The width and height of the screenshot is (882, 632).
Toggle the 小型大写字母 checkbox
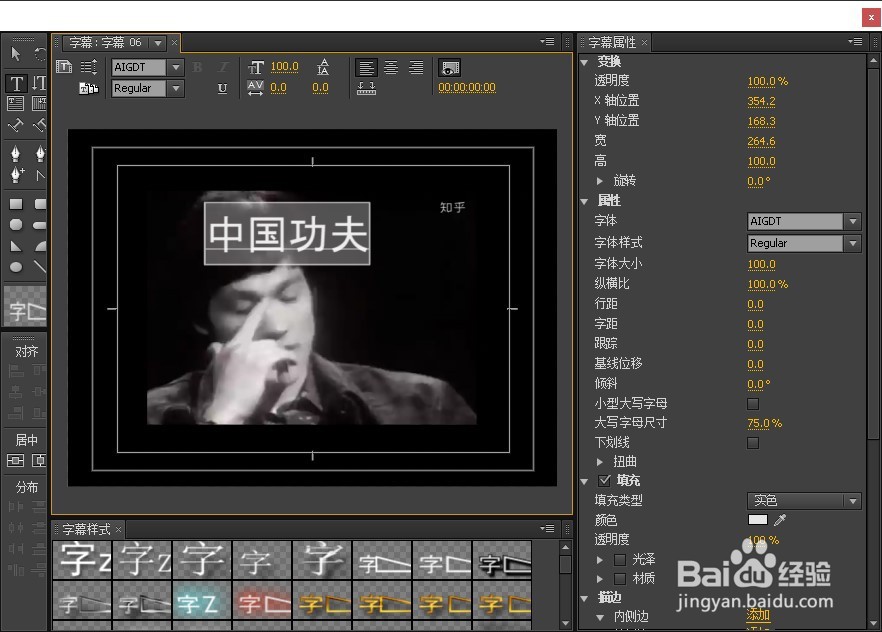click(x=753, y=404)
